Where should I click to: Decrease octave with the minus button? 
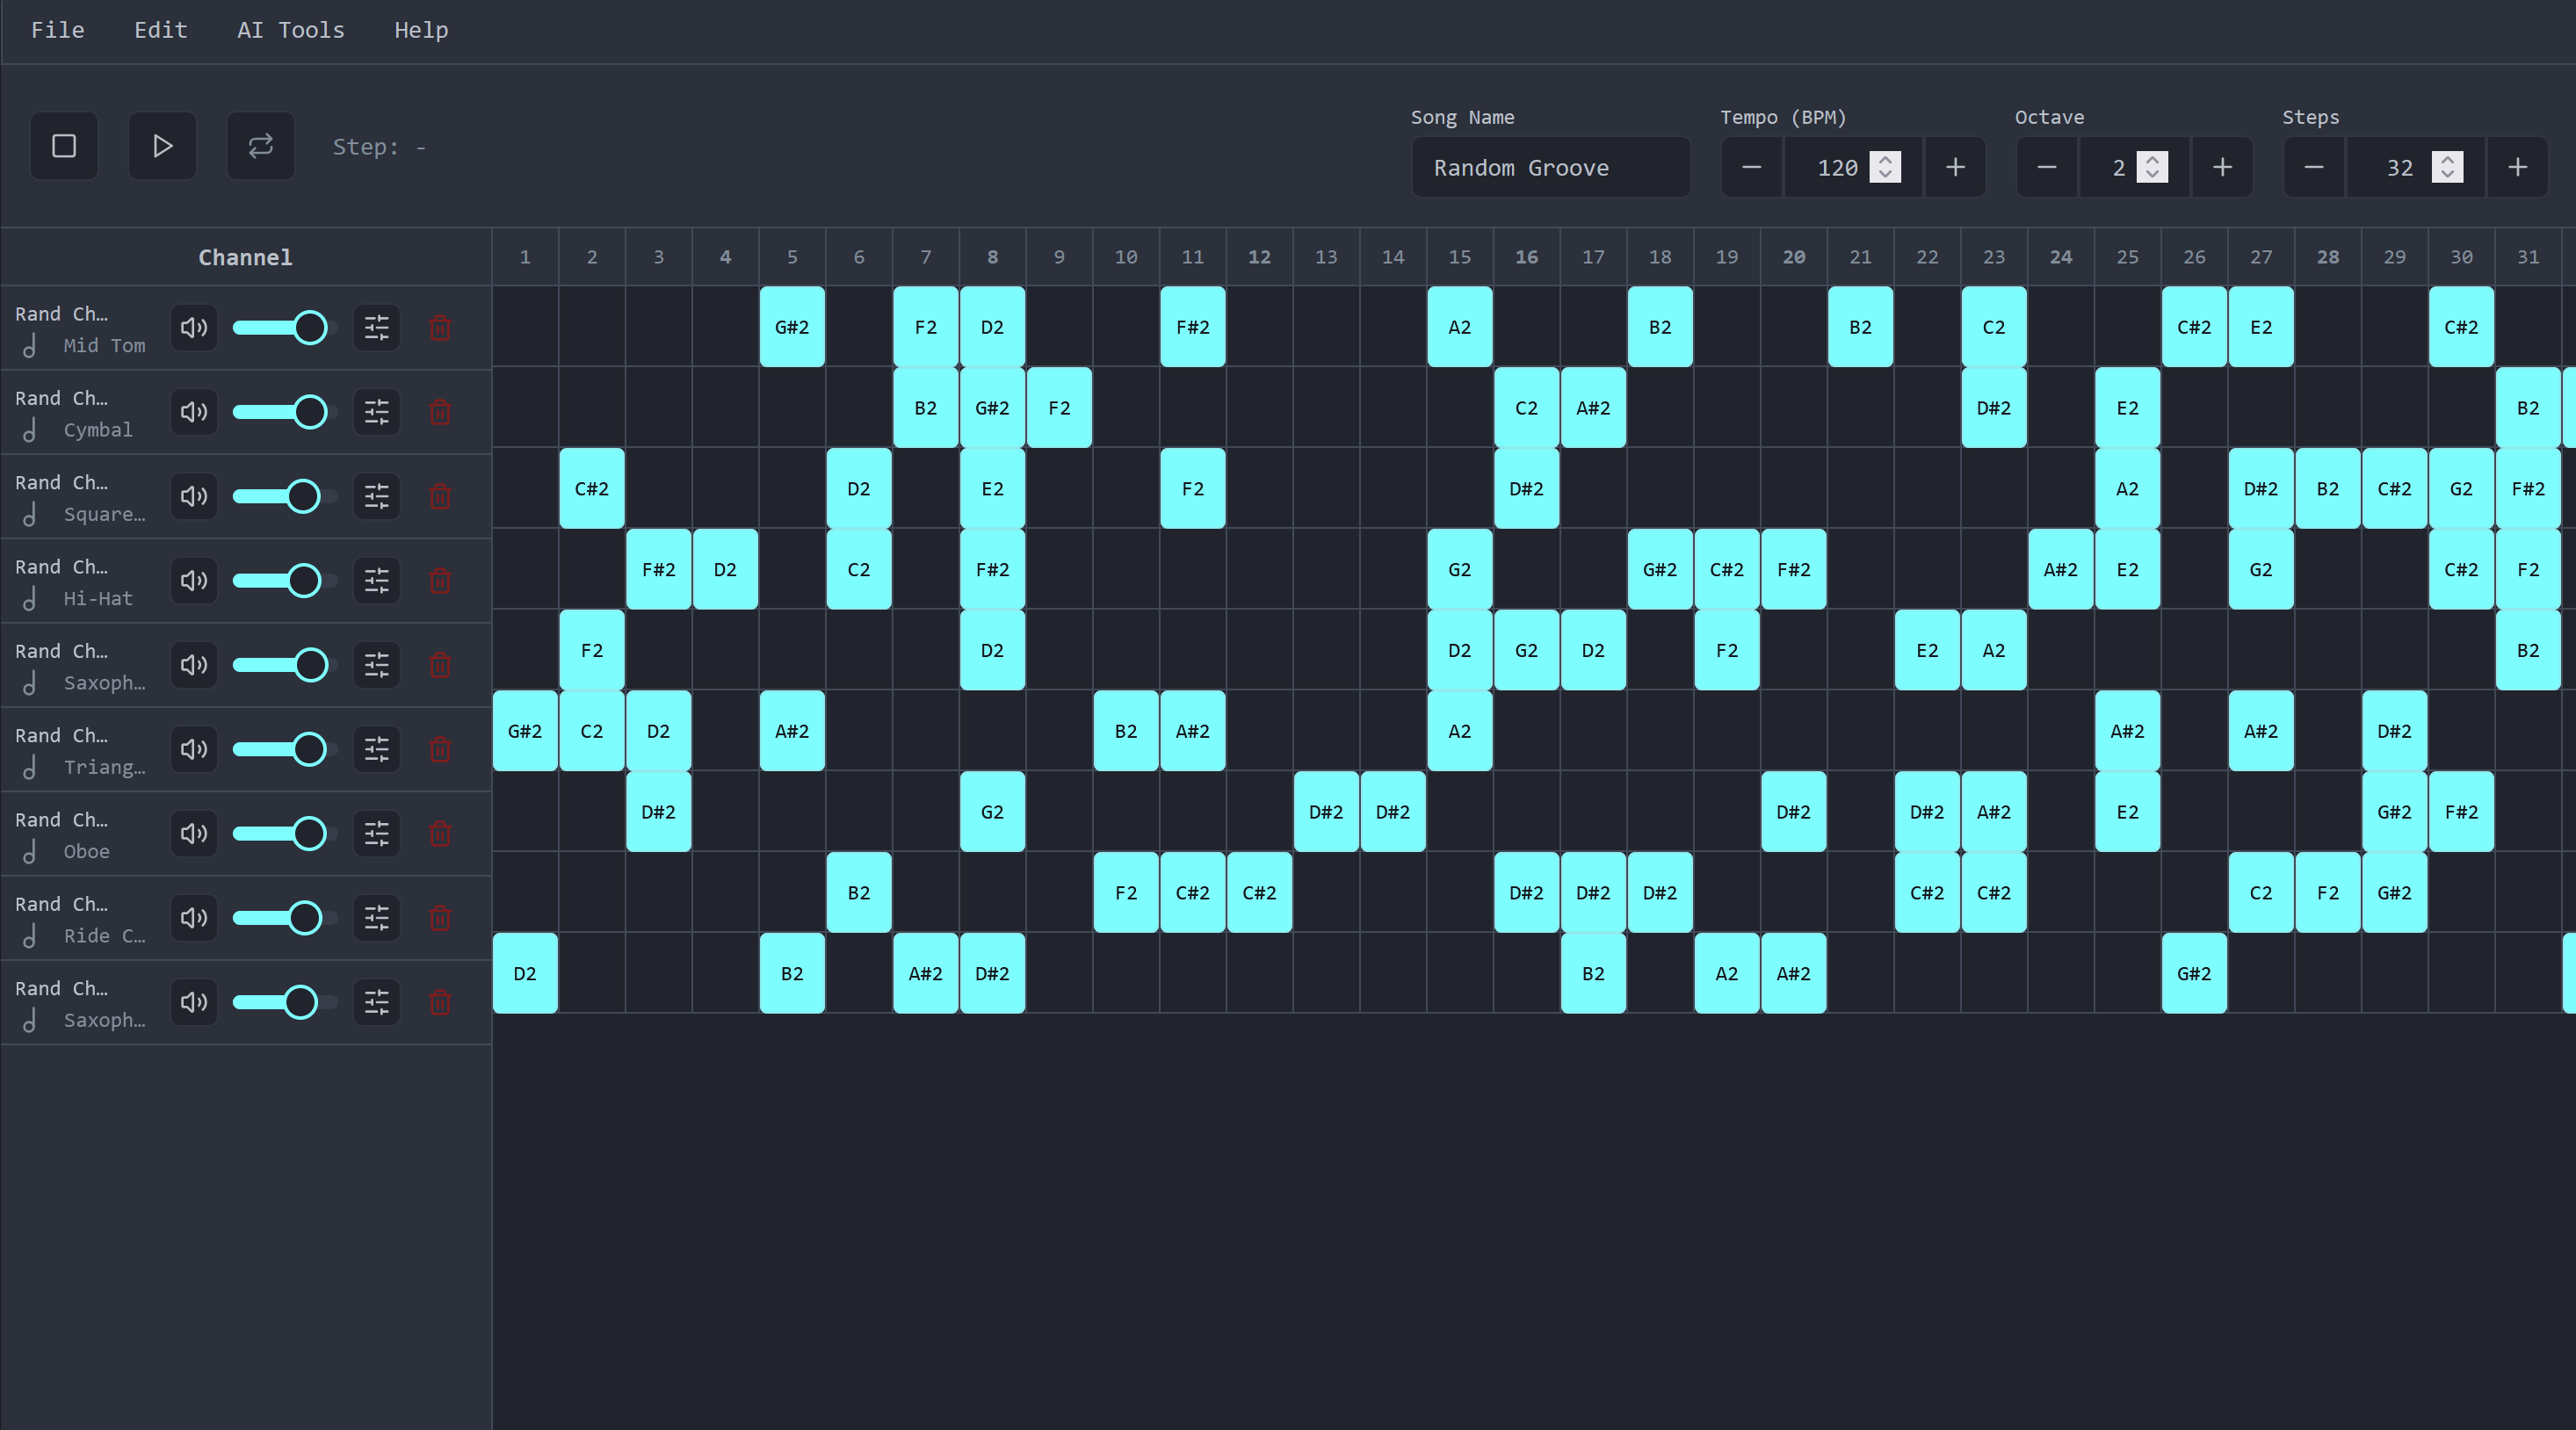[2047, 167]
